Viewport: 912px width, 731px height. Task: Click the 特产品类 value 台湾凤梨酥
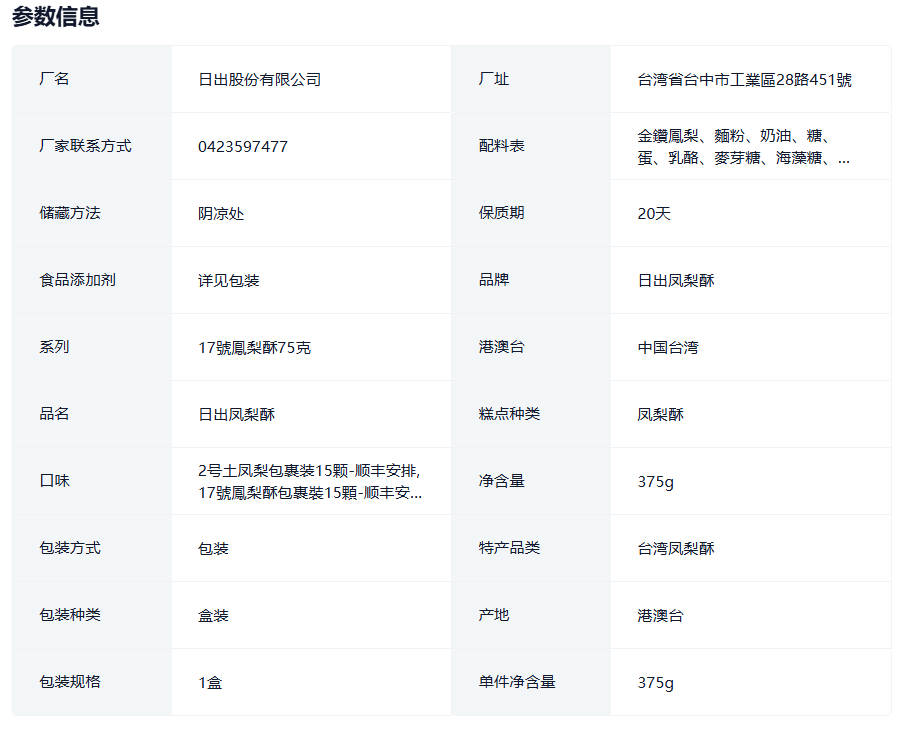[676, 549]
